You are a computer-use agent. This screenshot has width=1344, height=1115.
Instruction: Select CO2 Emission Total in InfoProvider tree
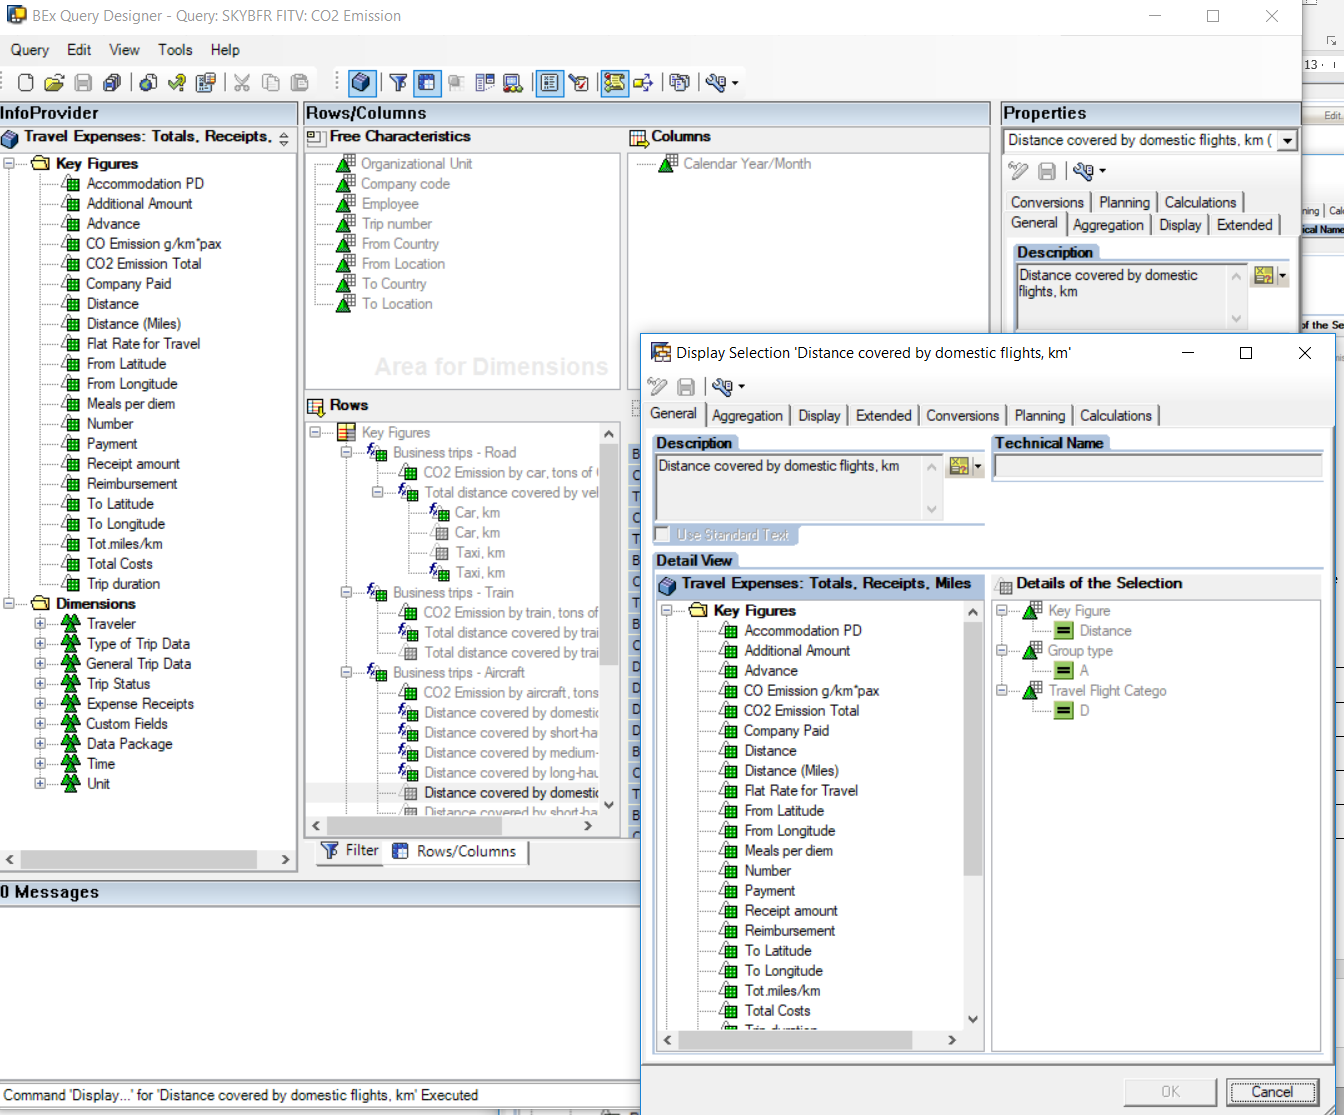coord(144,263)
